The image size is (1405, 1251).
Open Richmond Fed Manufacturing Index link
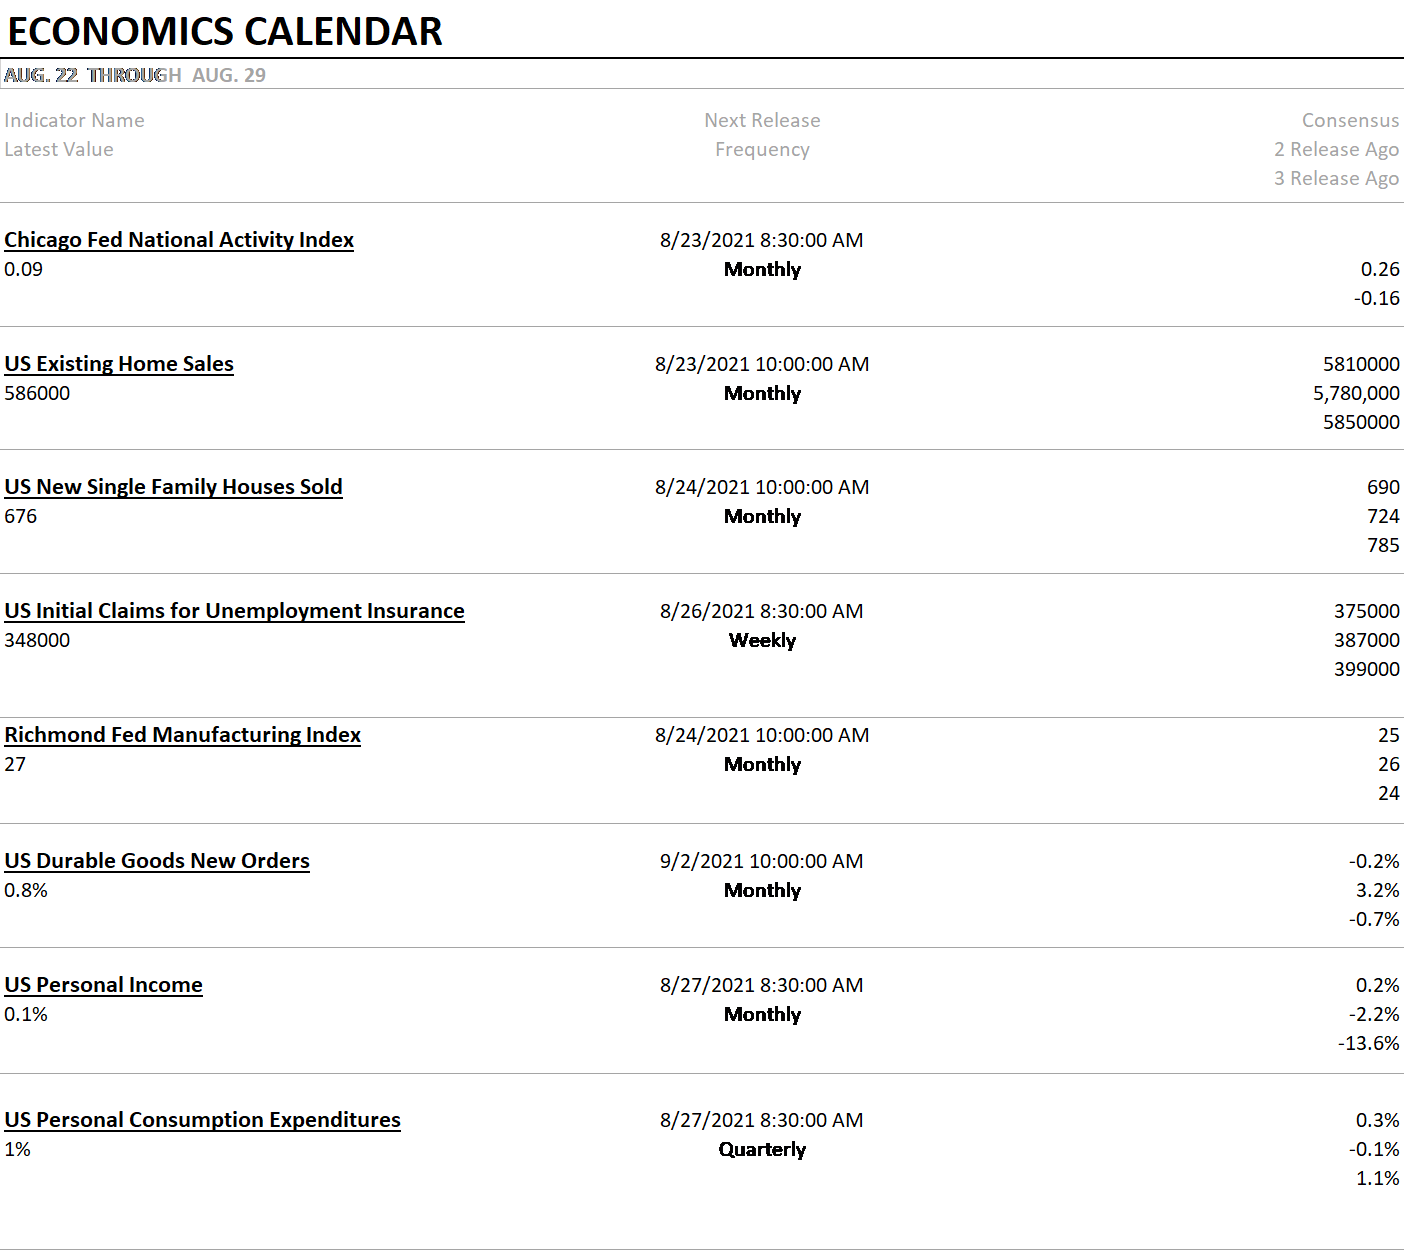[x=182, y=735]
